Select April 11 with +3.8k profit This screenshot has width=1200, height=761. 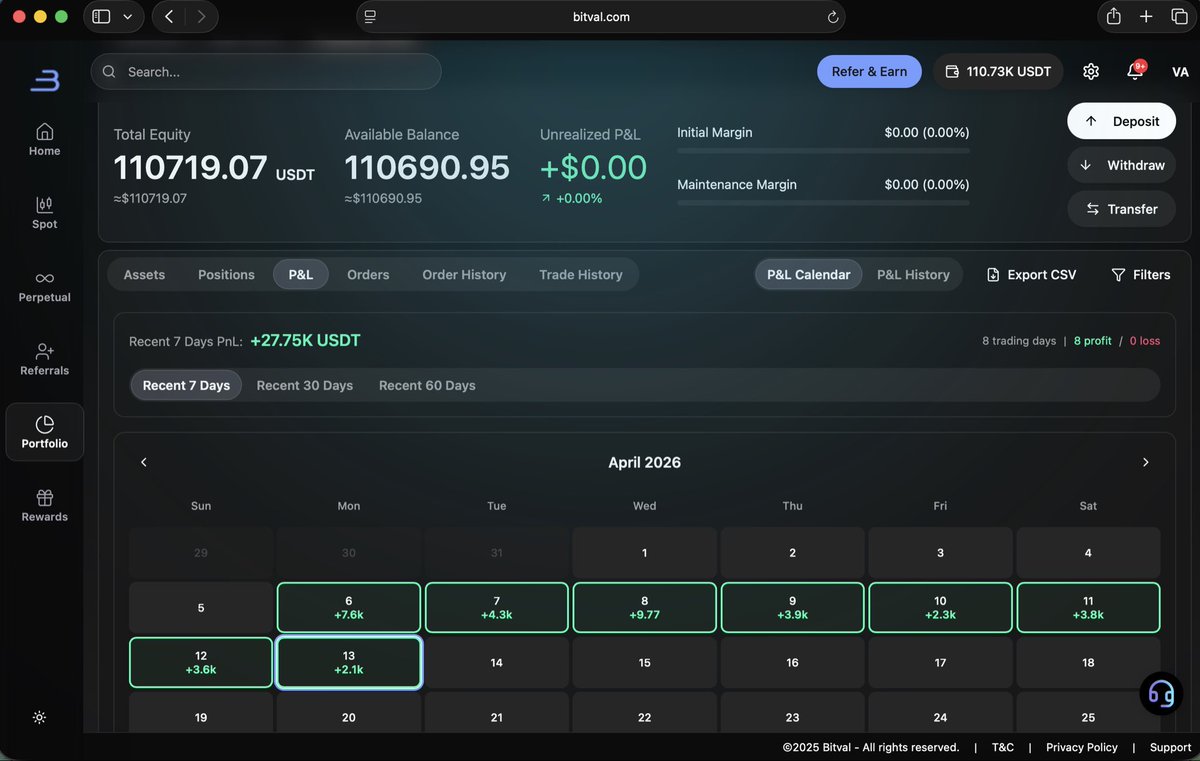click(x=1088, y=608)
